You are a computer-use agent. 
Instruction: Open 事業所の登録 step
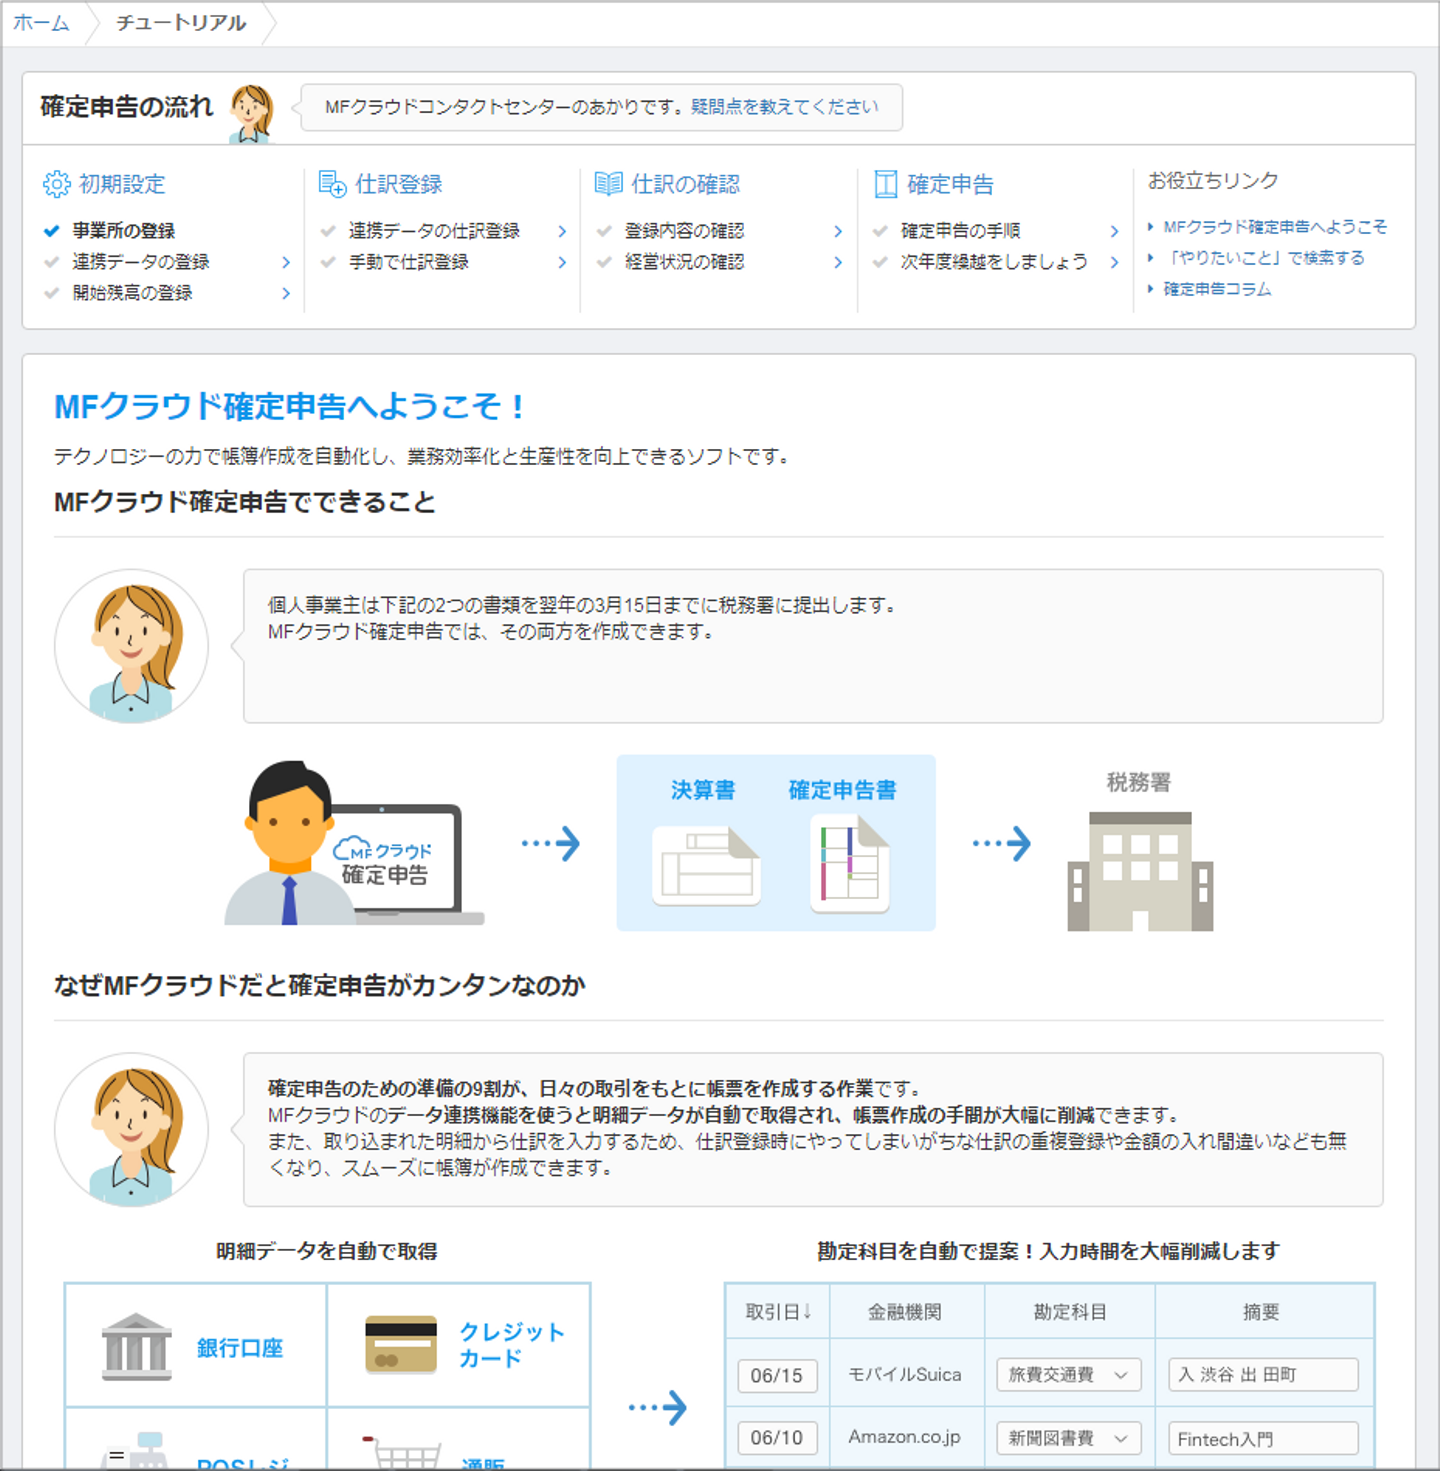[x=124, y=231]
